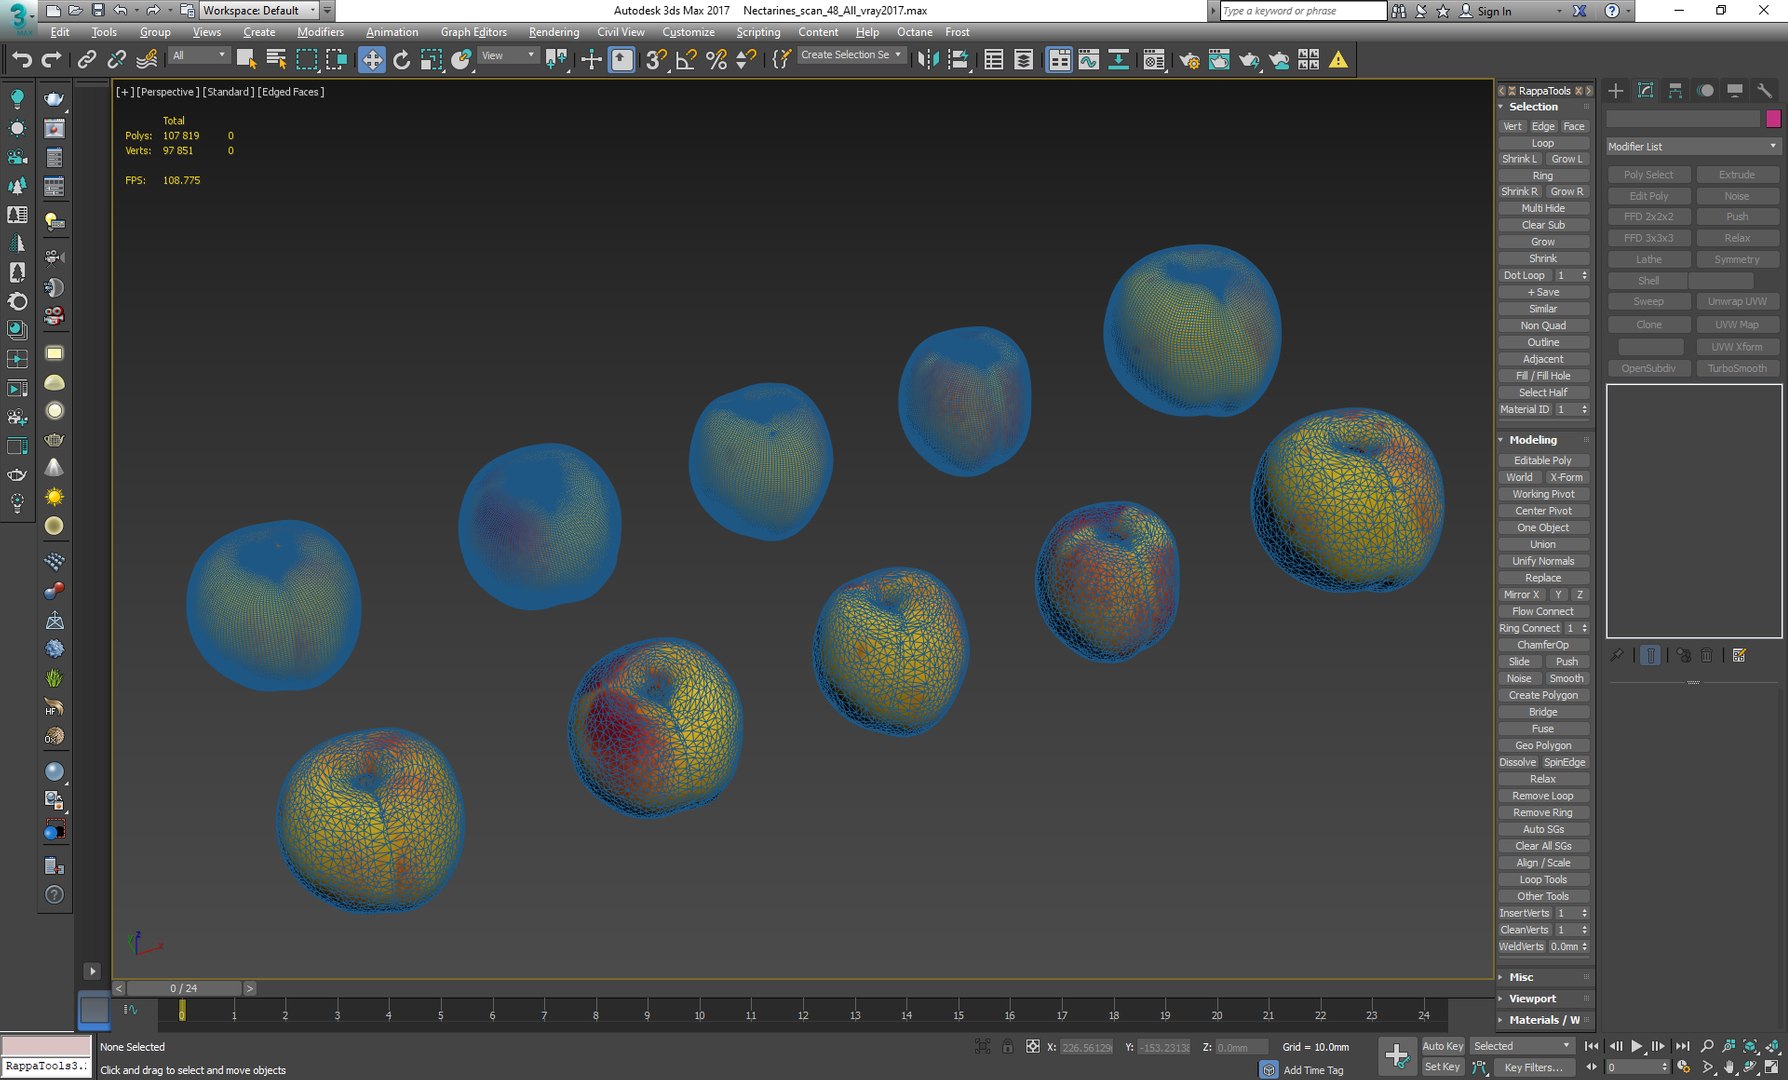The image size is (1788, 1080).
Task: Open Select by Name list icon
Action: [276, 60]
